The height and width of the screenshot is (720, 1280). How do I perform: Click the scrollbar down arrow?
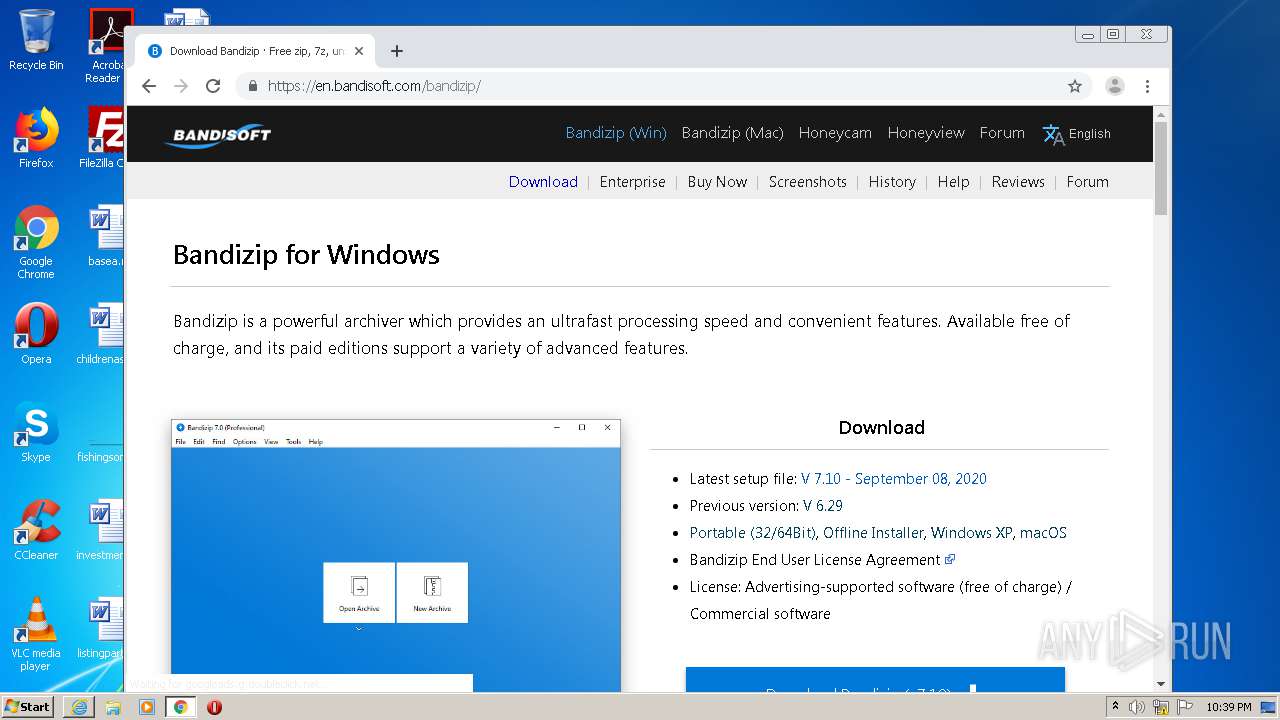tap(1161, 684)
